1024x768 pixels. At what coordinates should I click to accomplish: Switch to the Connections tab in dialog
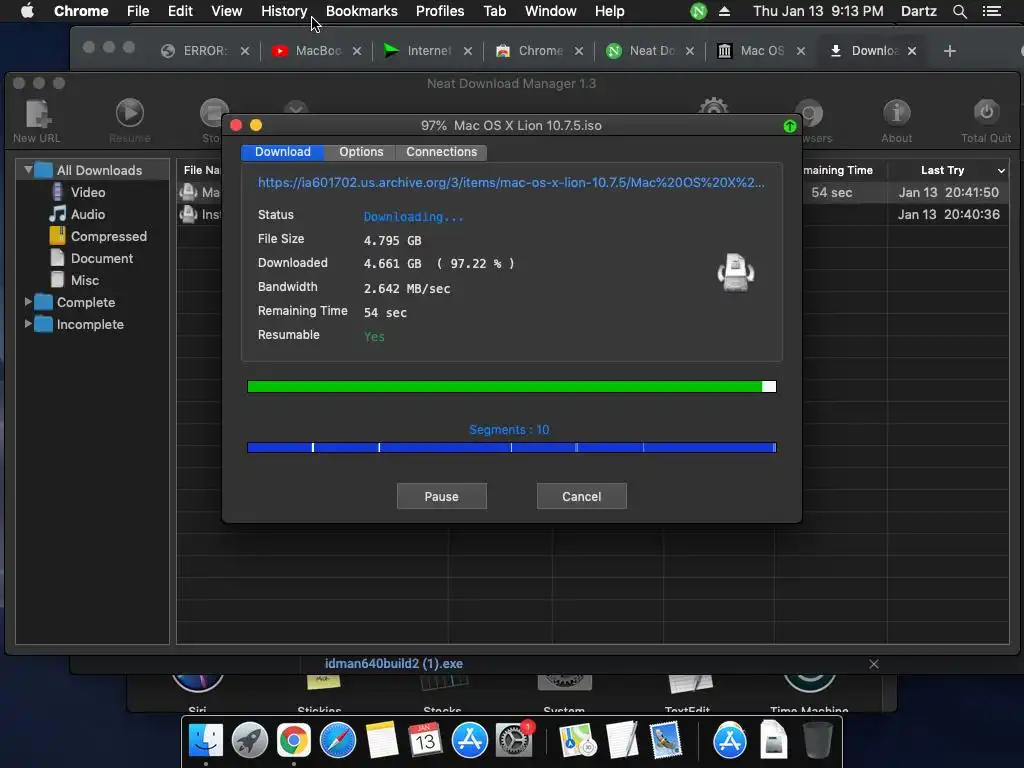pyautogui.click(x=441, y=152)
